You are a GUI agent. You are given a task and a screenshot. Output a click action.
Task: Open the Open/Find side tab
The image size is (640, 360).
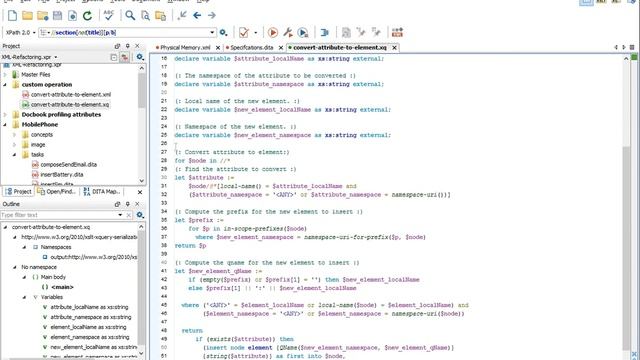(56, 191)
